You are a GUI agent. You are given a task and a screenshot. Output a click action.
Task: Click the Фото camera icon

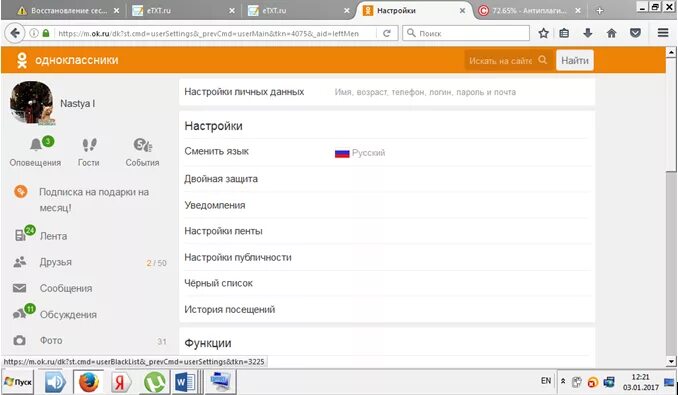(x=19, y=340)
